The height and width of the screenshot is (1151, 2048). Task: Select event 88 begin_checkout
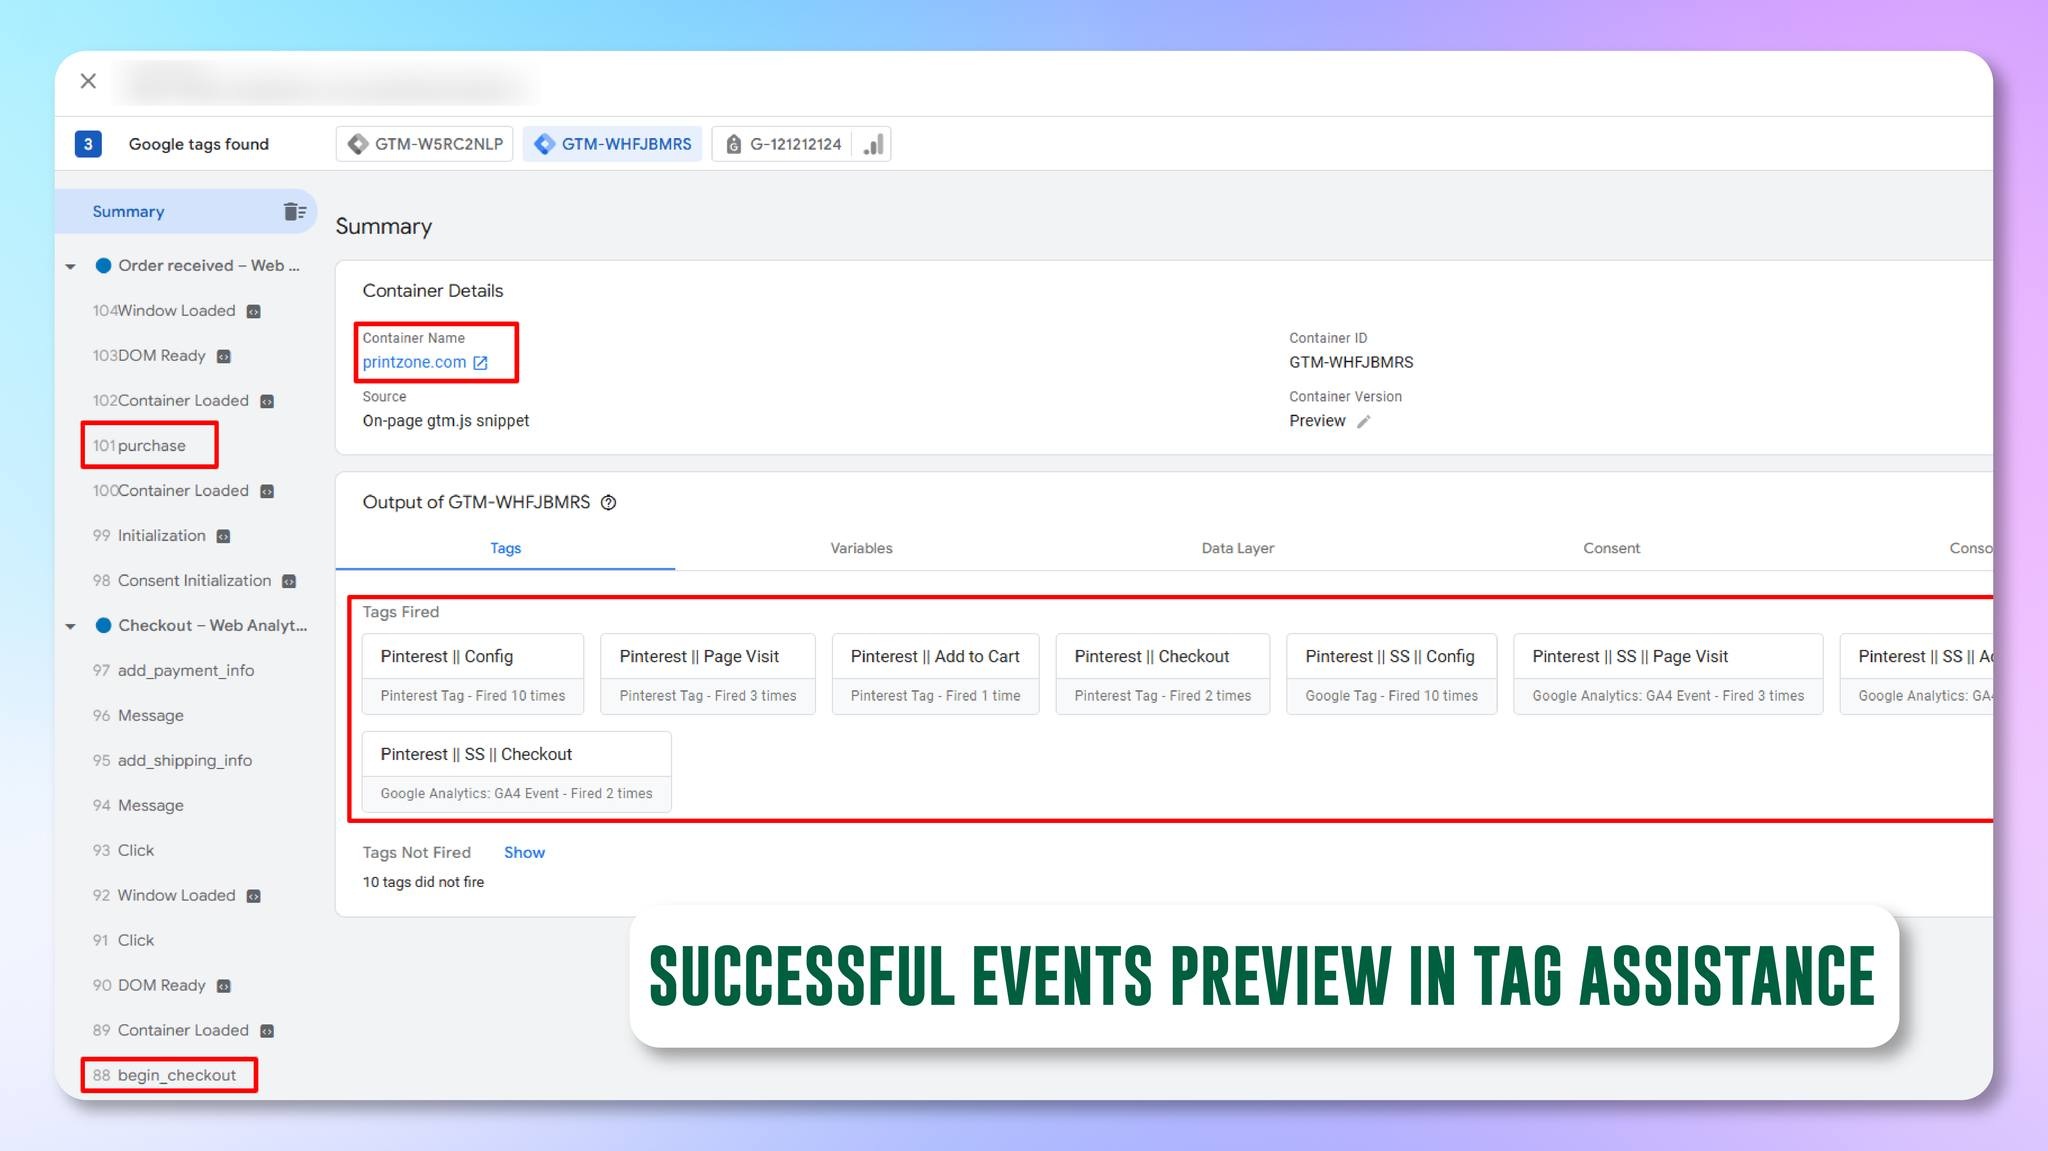pos(165,1076)
